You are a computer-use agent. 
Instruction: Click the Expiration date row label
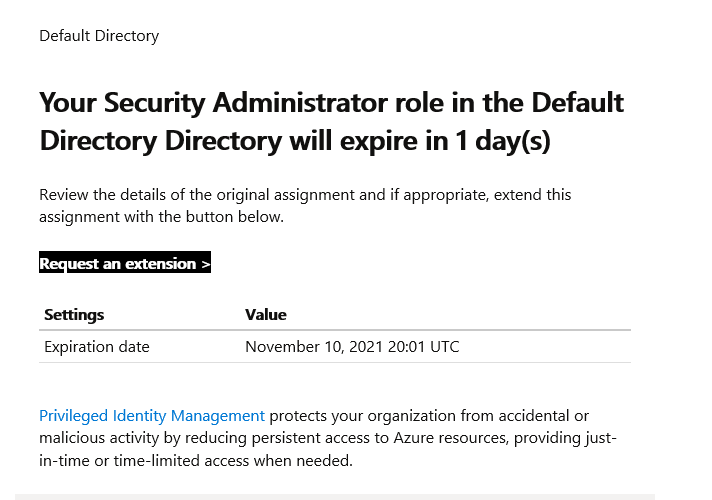pos(97,347)
